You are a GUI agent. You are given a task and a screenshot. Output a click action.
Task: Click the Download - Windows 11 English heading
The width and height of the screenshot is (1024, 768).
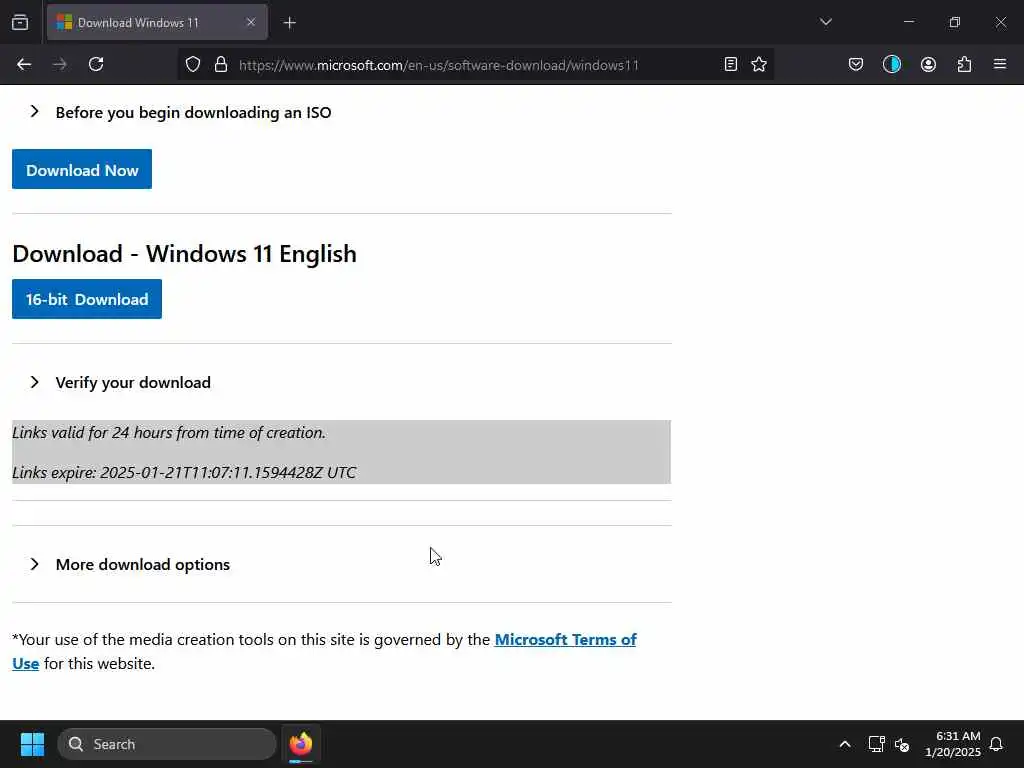[x=184, y=253]
